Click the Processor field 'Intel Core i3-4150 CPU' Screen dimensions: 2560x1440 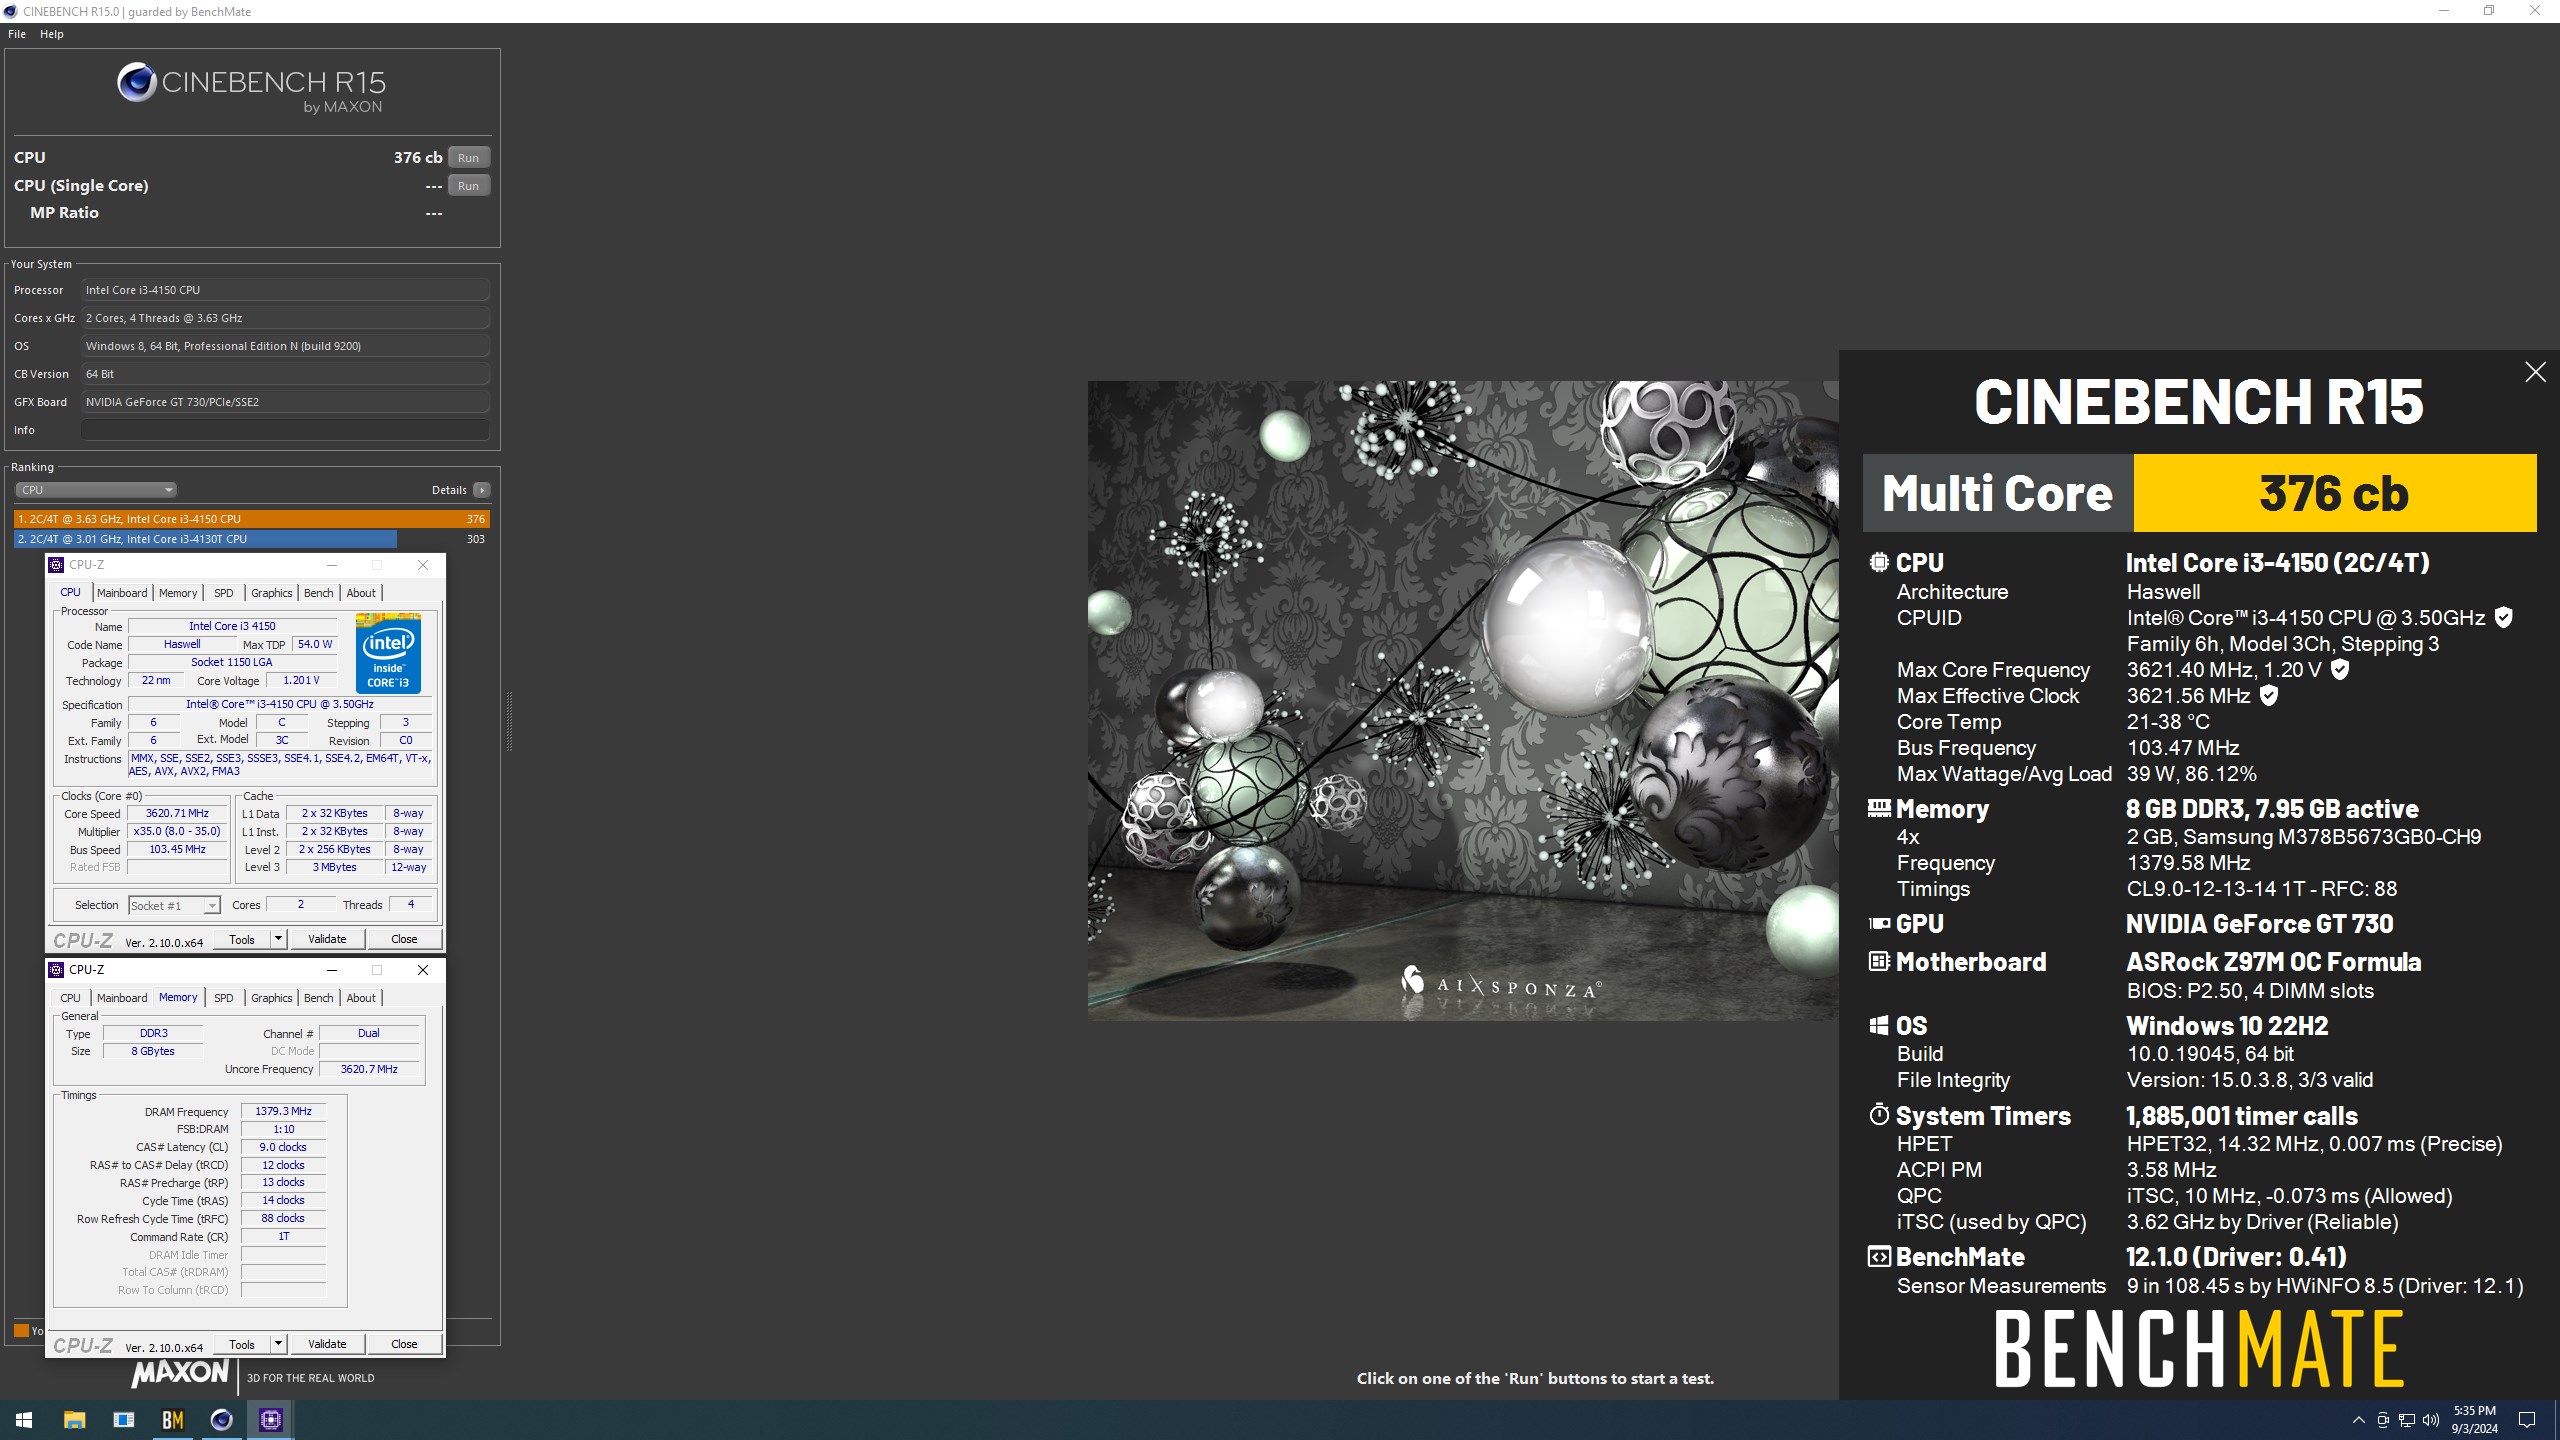tap(286, 290)
